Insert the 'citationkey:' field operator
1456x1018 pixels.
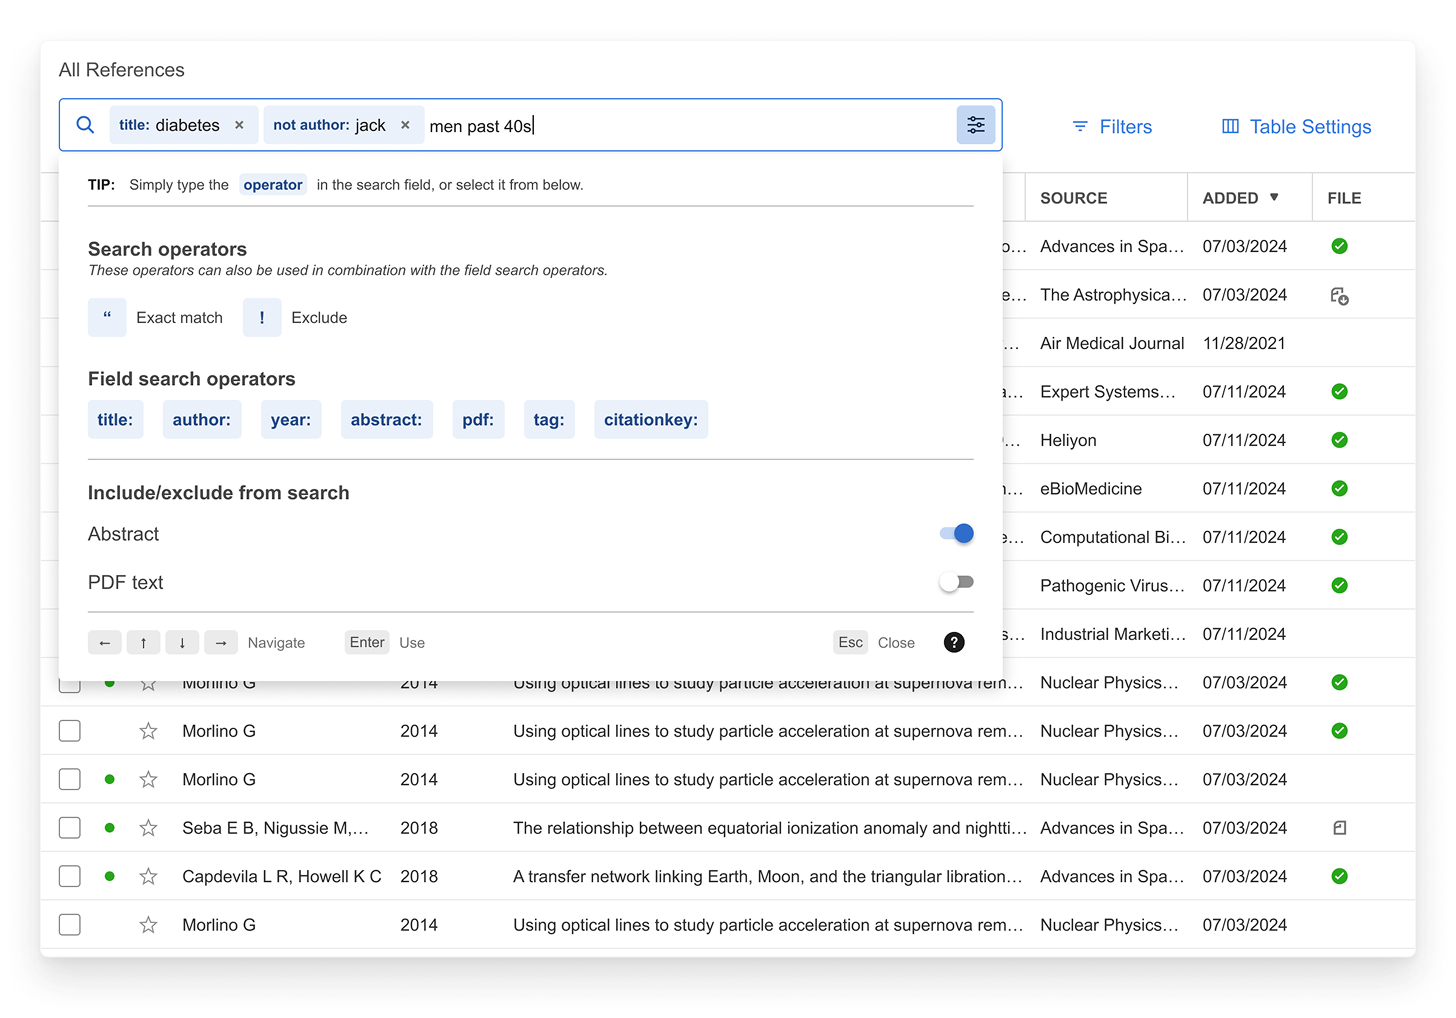click(x=650, y=420)
